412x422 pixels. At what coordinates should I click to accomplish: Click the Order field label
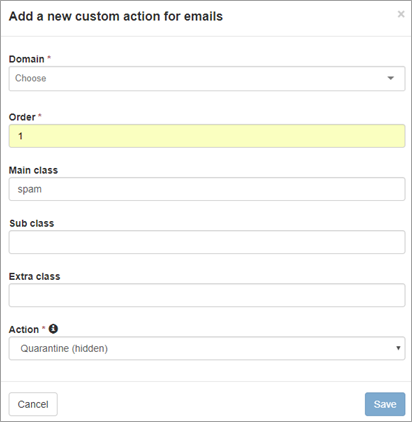22,117
